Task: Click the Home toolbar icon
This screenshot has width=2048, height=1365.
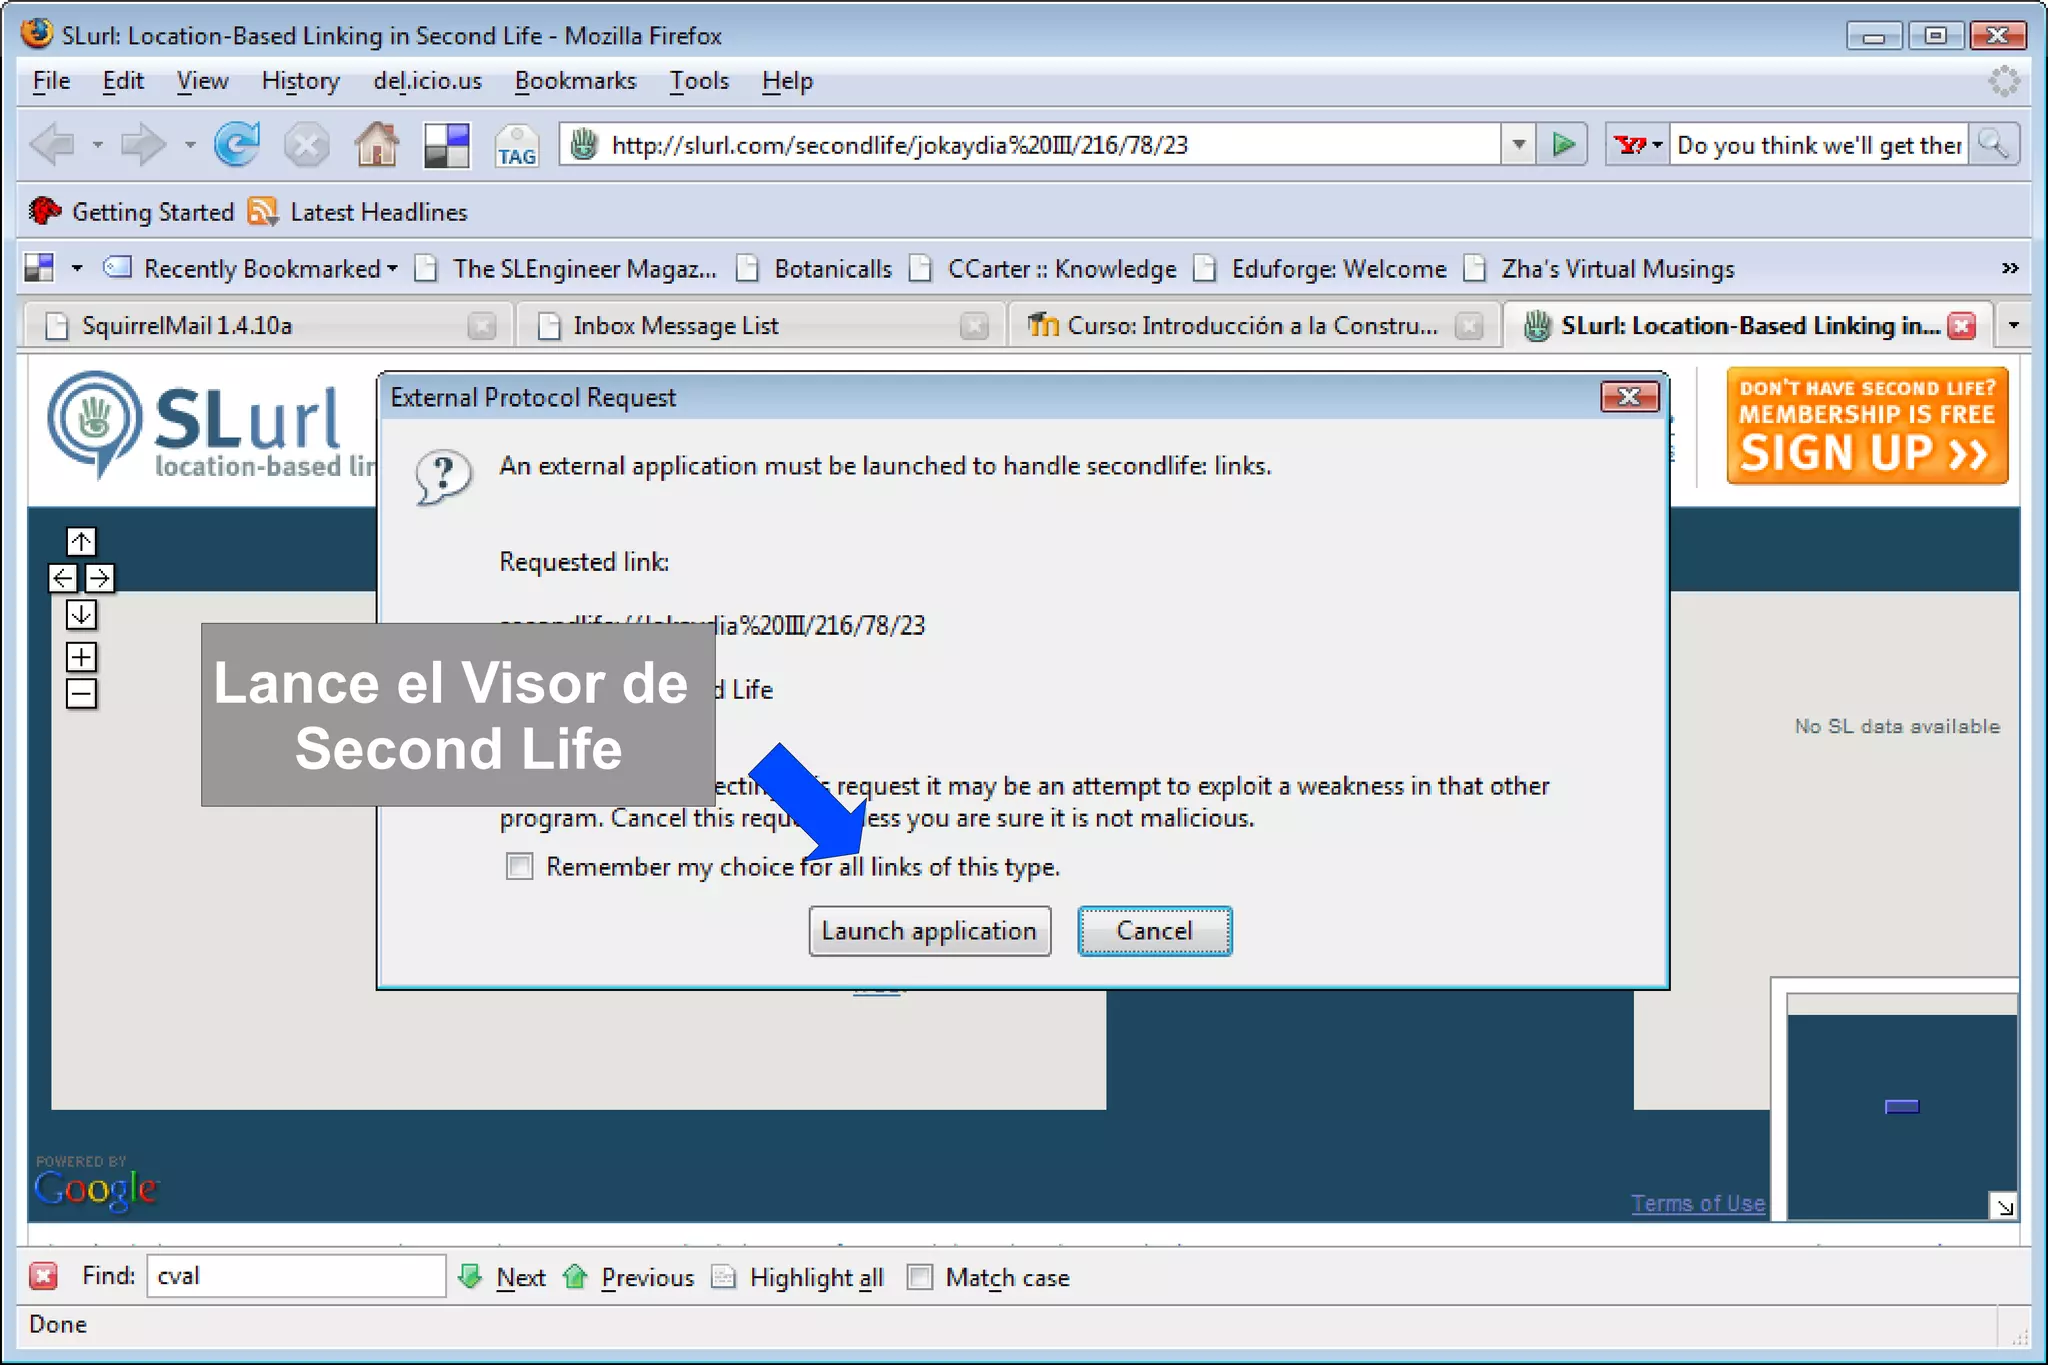Action: coord(376,145)
